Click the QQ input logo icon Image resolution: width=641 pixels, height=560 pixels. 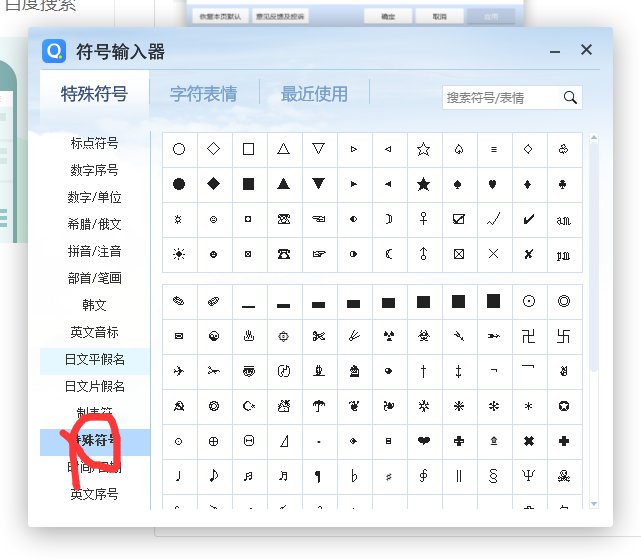[x=54, y=51]
